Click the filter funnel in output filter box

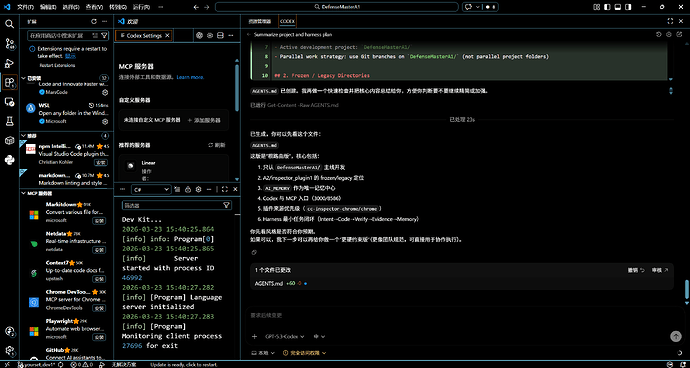point(226,205)
